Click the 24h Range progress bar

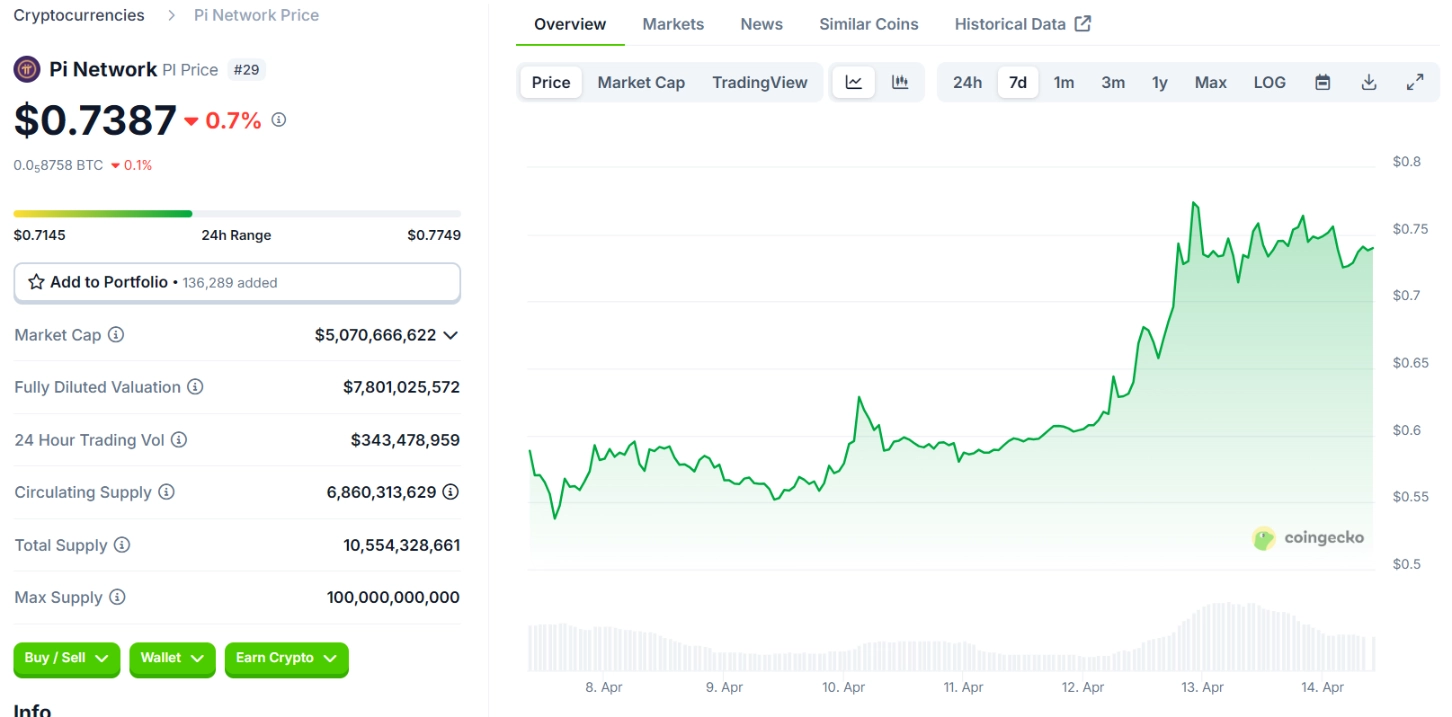coord(237,213)
